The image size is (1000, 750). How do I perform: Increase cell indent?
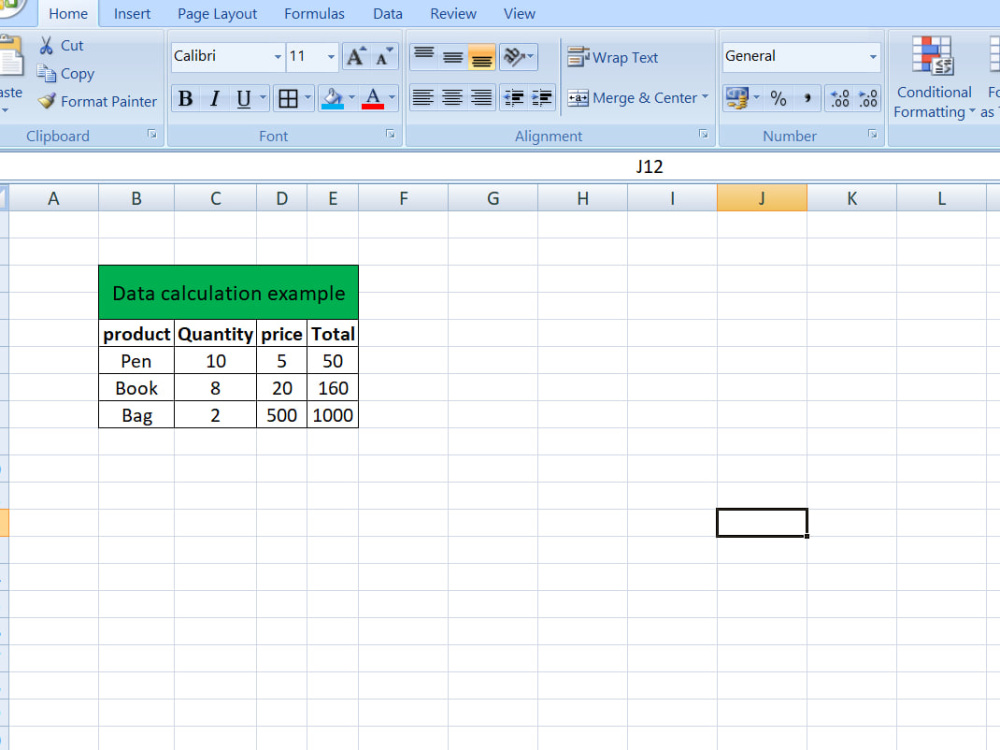click(542, 98)
